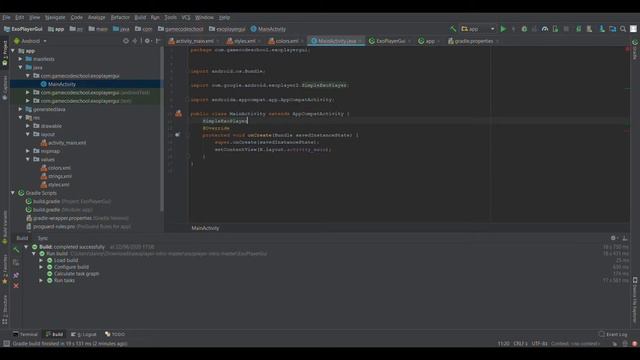Switch to the styles.xml editor tab
640x360 pixels.
tap(244, 41)
